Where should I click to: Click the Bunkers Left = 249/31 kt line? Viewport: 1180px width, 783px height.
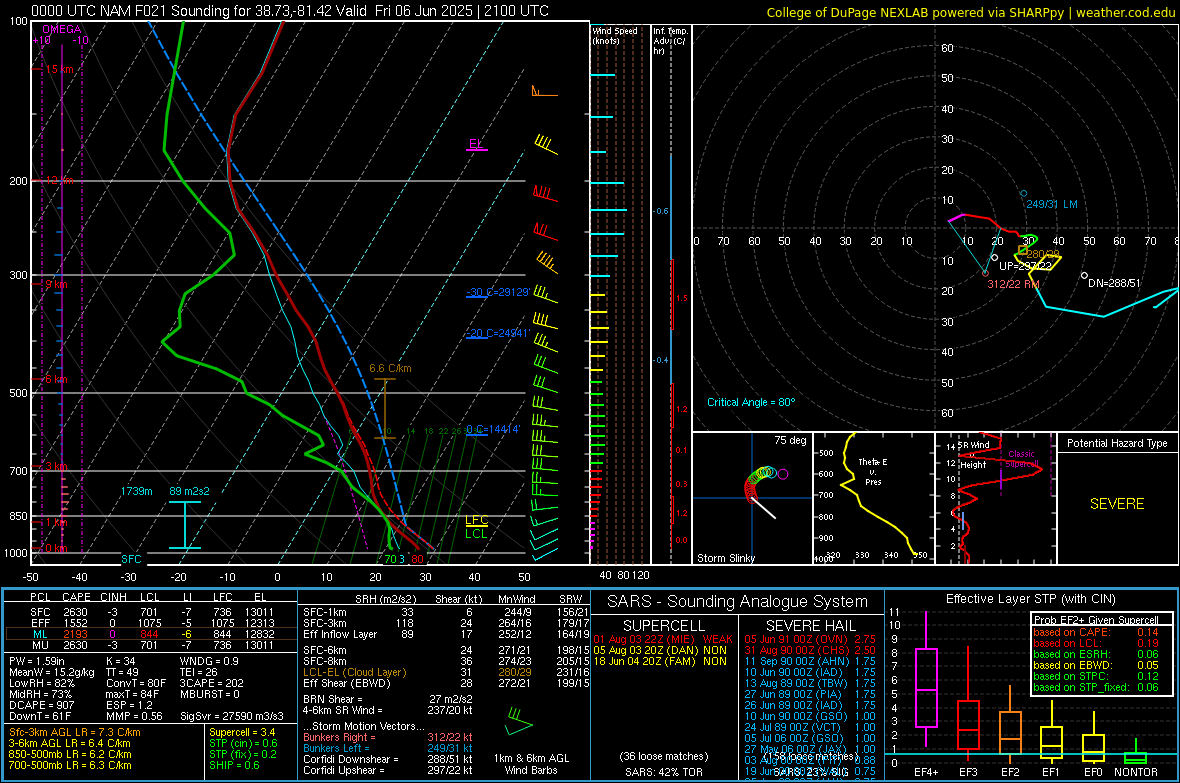point(388,748)
